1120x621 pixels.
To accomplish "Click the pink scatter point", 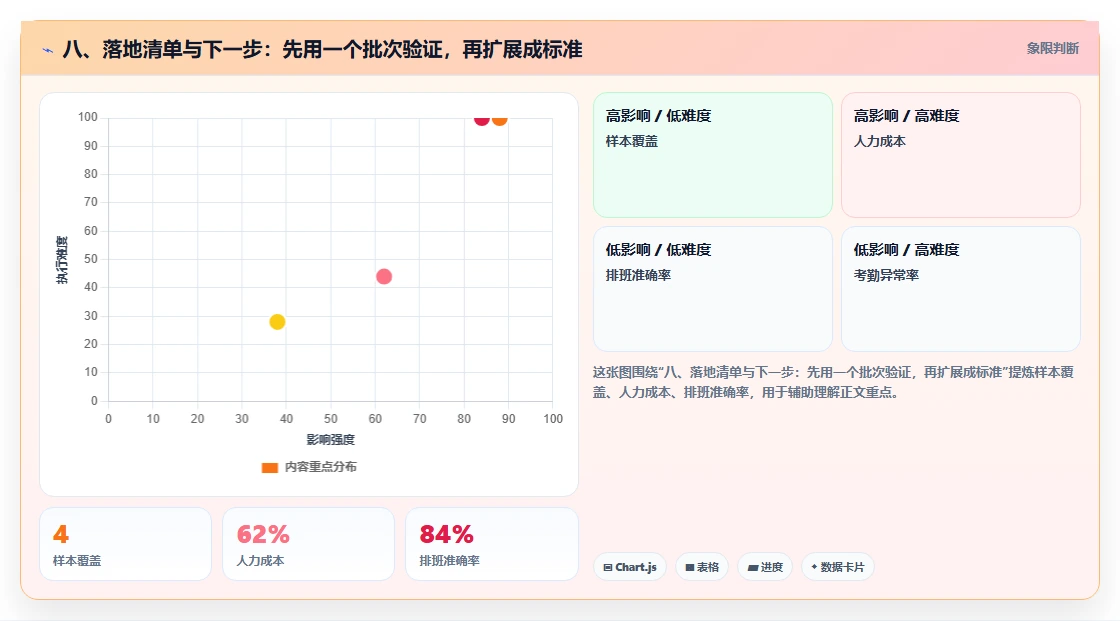I will point(384,277).
